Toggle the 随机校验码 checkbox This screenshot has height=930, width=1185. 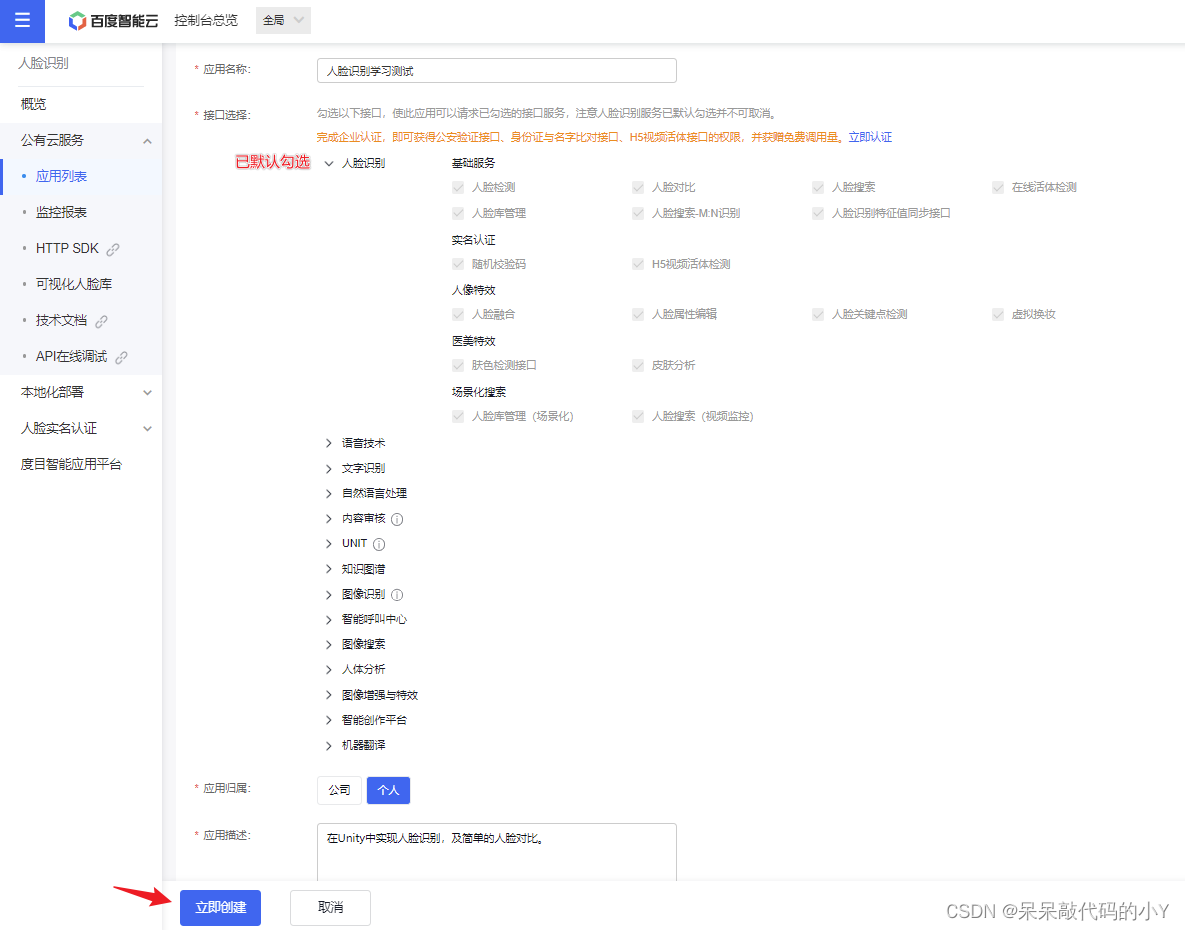click(458, 264)
